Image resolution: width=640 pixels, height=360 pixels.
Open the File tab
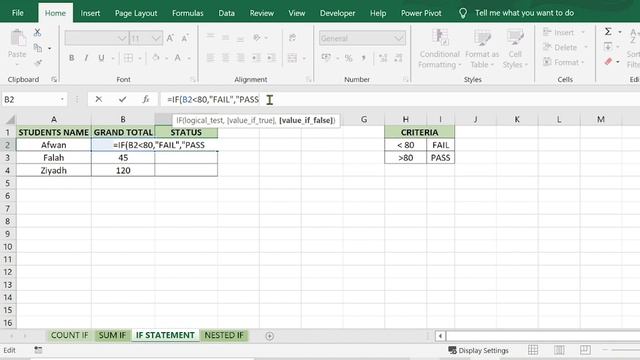tap(18, 13)
